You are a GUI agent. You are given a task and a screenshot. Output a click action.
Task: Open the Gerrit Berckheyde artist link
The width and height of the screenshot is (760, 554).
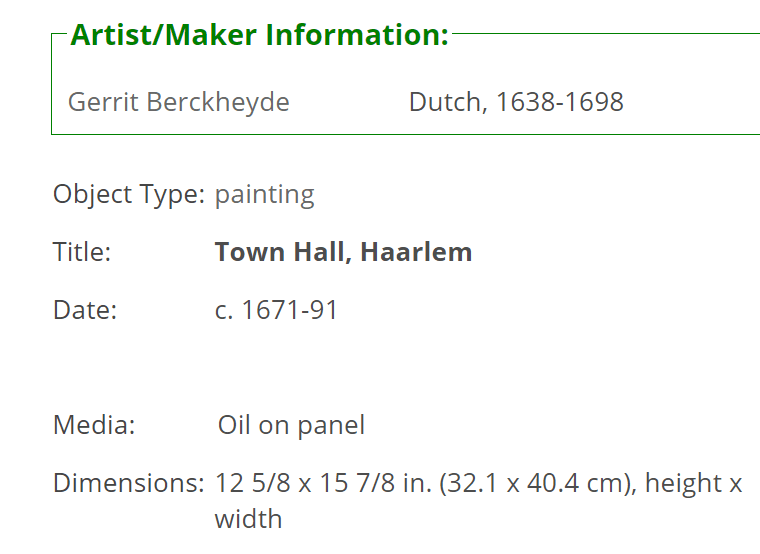[178, 102]
